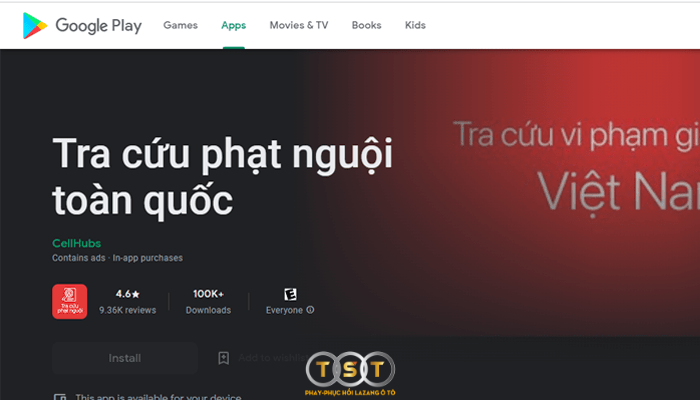Select the Apps tab
700x400 pixels.
(233, 25)
